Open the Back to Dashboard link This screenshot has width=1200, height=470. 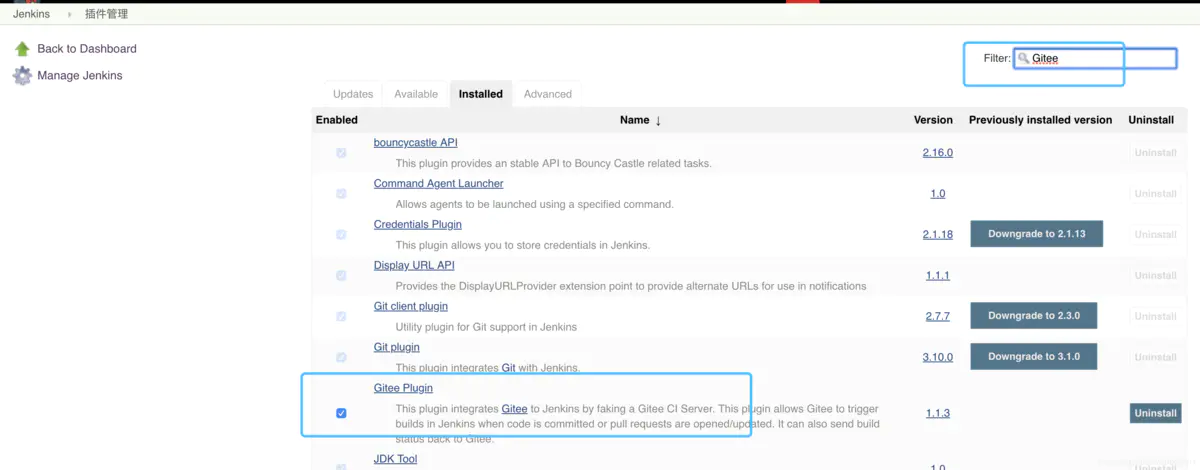tap(87, 48)
